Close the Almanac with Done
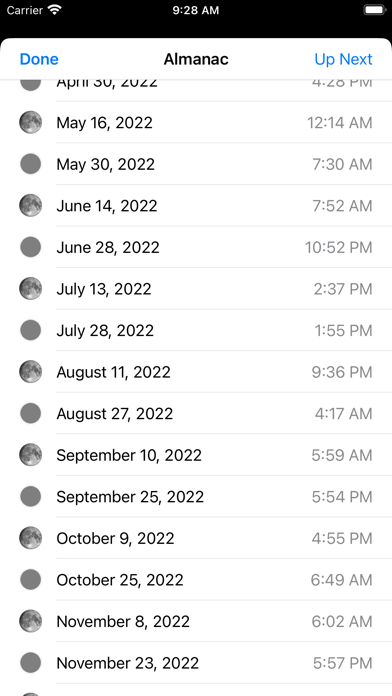The image size is (392, 696). coord(39,59)
